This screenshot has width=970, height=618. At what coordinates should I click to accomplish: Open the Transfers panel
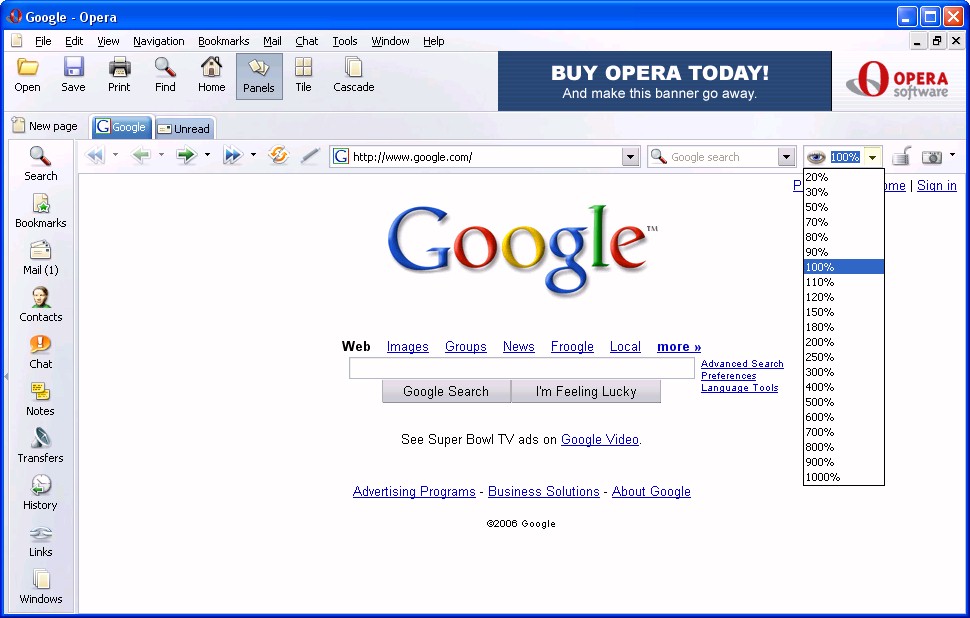click(x=41, y=445)
